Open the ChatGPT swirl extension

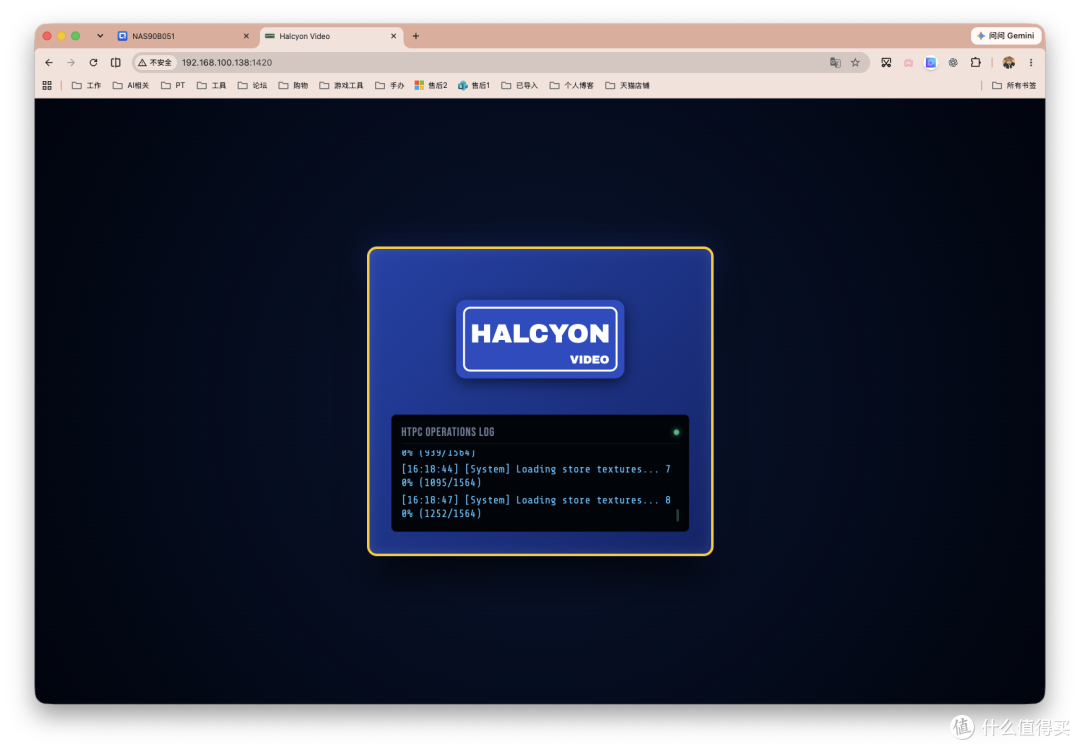click(x=953, y=63)
